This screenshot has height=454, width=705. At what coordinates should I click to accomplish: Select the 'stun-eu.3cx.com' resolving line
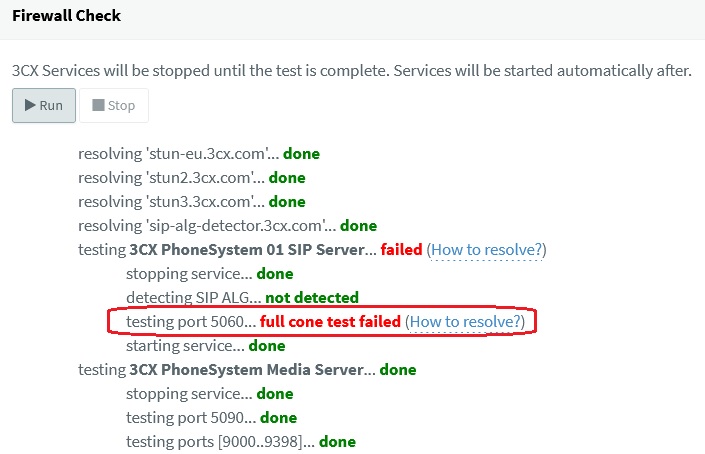199,154
